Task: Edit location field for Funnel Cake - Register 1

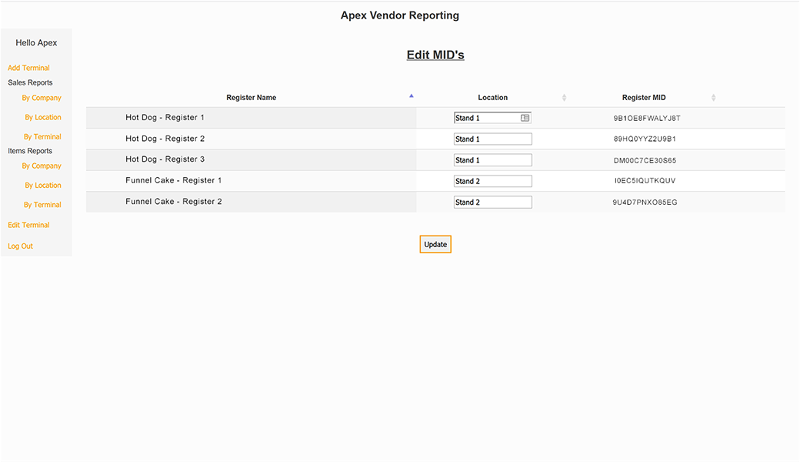Action: [x=493, y=181]
